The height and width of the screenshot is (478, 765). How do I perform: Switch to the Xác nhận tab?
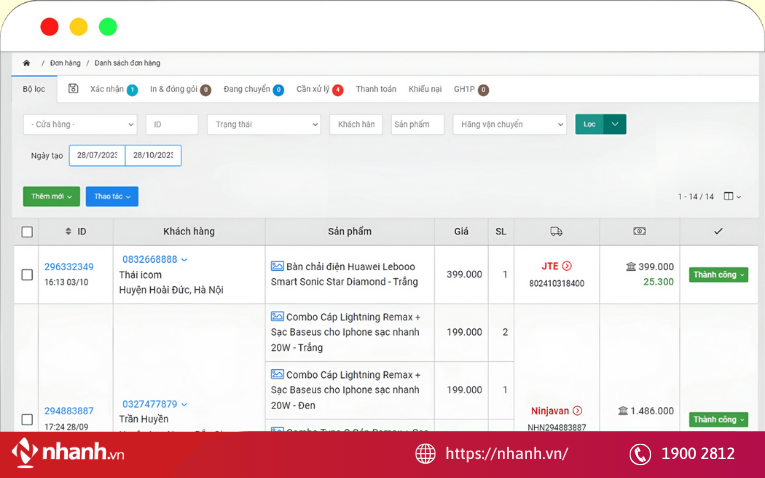(114, 89)
